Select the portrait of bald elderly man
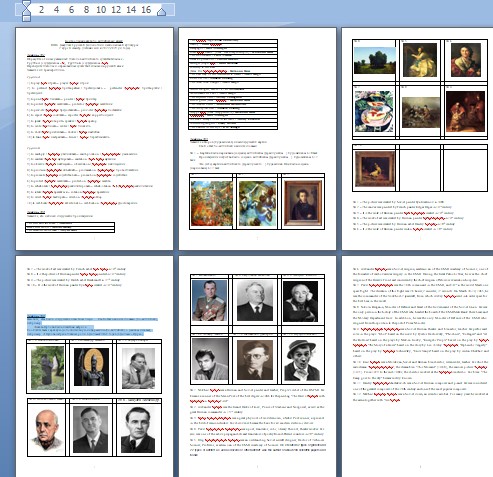 pyautogui.click(x=47, y=430)
